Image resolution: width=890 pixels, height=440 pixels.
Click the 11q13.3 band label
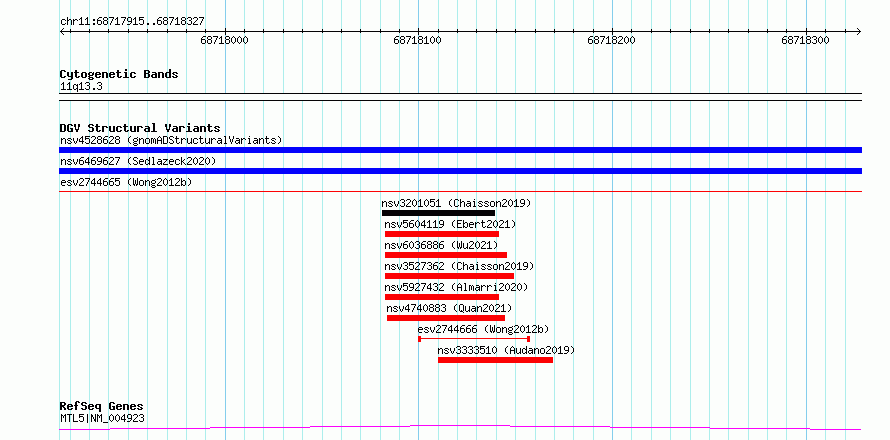pyautogui.click(x=81, y=87)
